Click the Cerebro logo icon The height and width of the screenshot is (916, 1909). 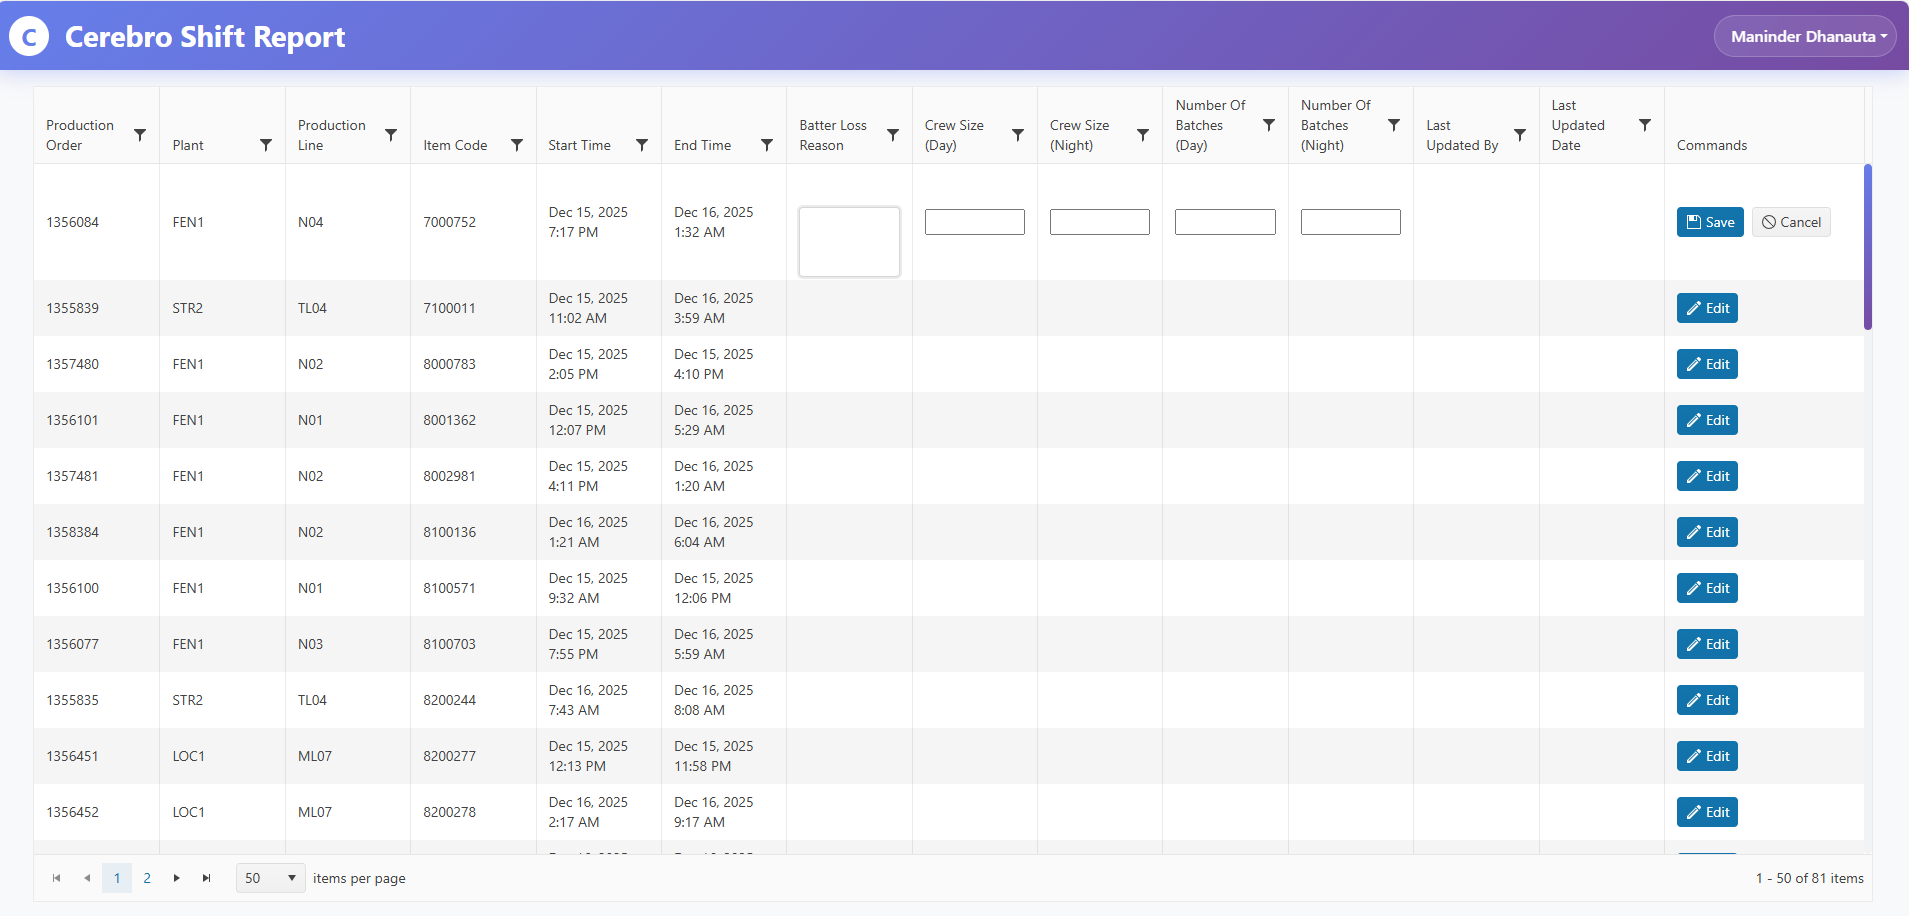click(x=29, y=37)
